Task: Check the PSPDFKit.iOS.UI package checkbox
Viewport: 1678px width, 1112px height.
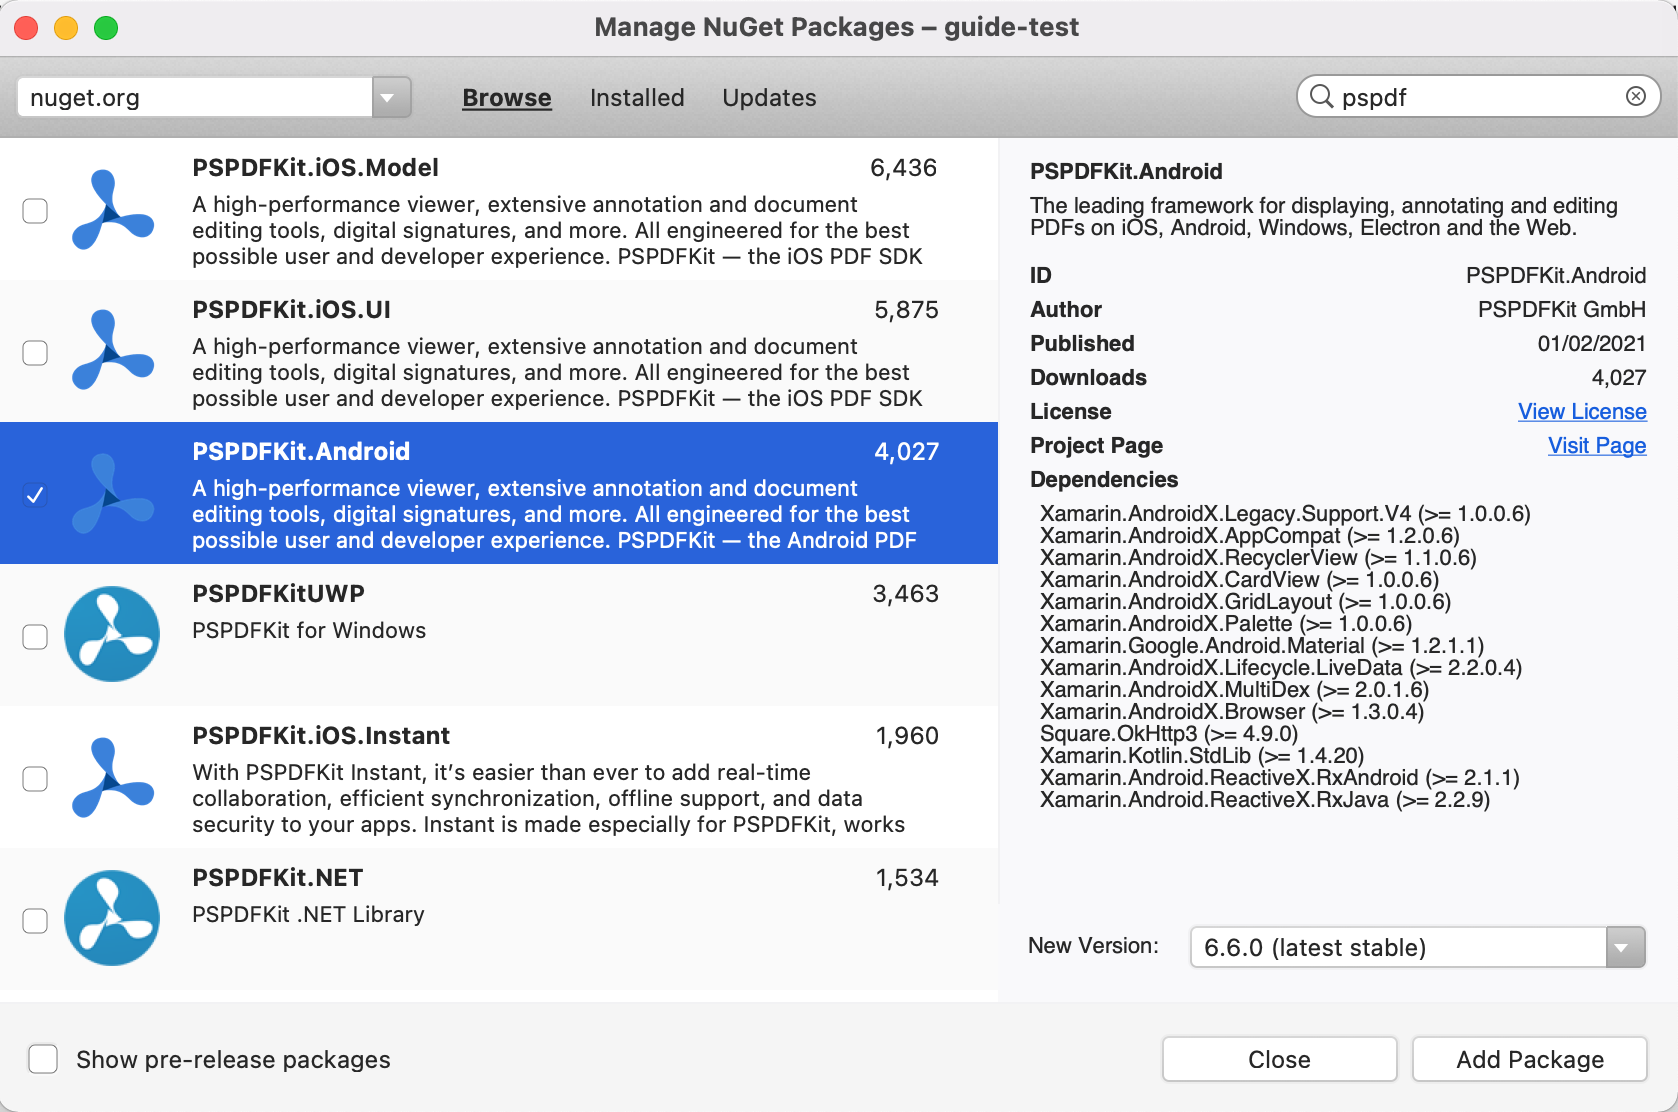Action: pyautogui.click(x=35, y=353)
